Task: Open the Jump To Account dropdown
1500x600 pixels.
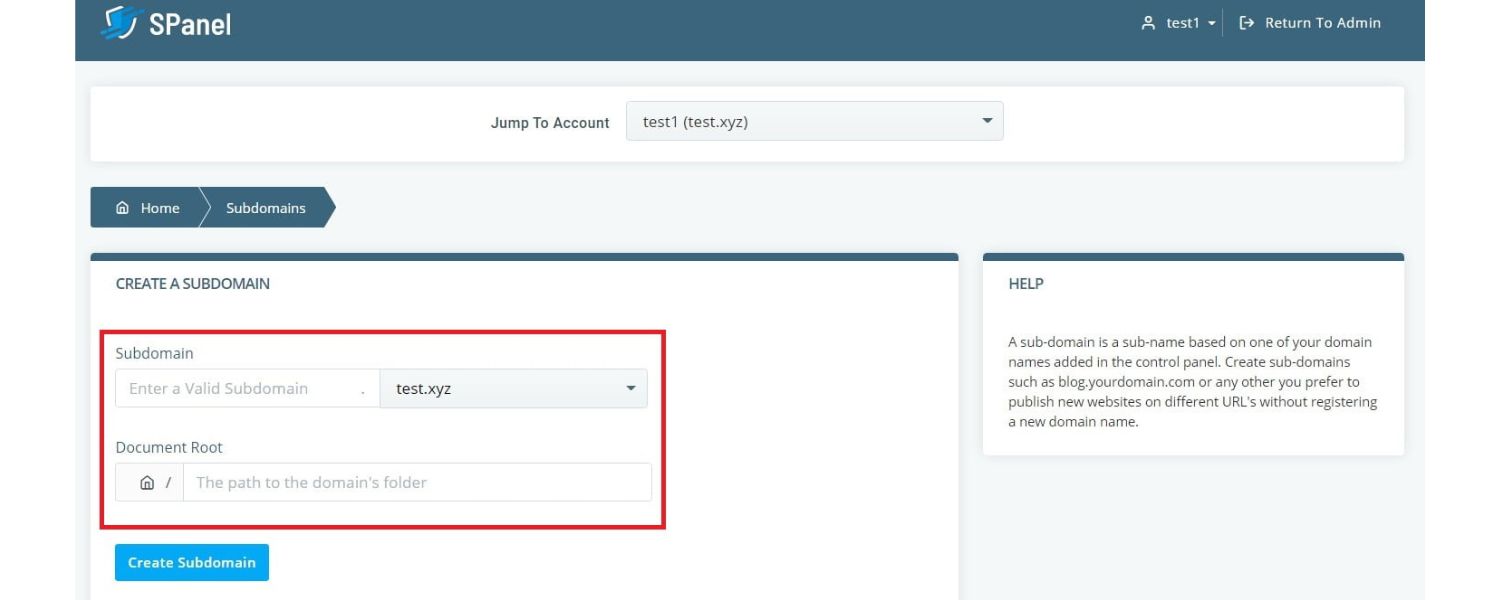Action: [x=813, y=121]
